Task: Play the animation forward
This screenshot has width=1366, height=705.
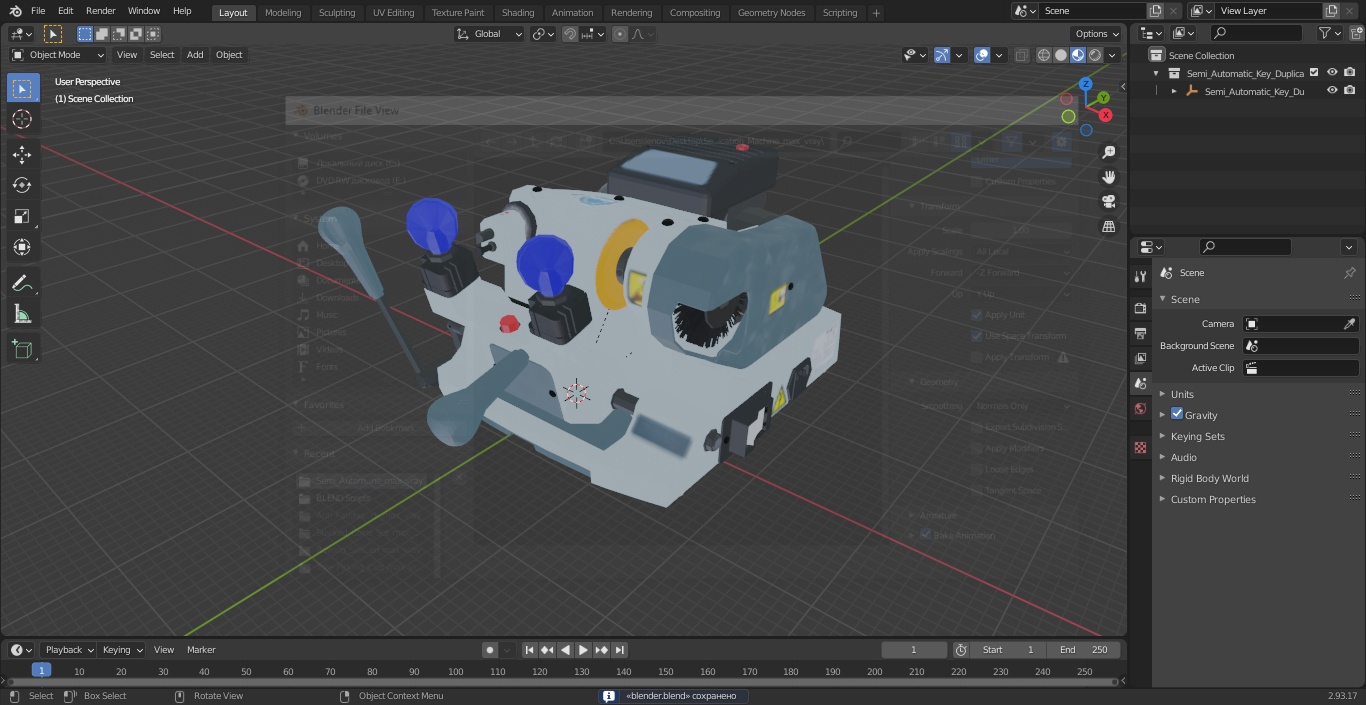Action: point(583,650)
